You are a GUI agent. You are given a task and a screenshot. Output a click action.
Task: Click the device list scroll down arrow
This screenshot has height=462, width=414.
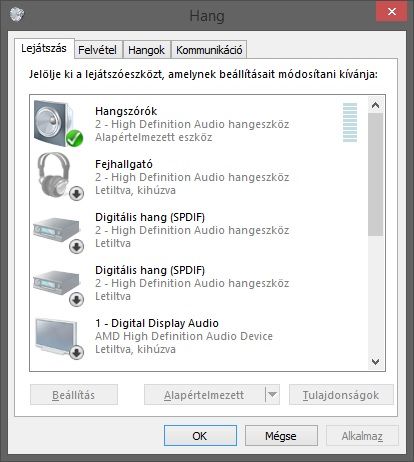pyautogui.click(x=376, y=362)
